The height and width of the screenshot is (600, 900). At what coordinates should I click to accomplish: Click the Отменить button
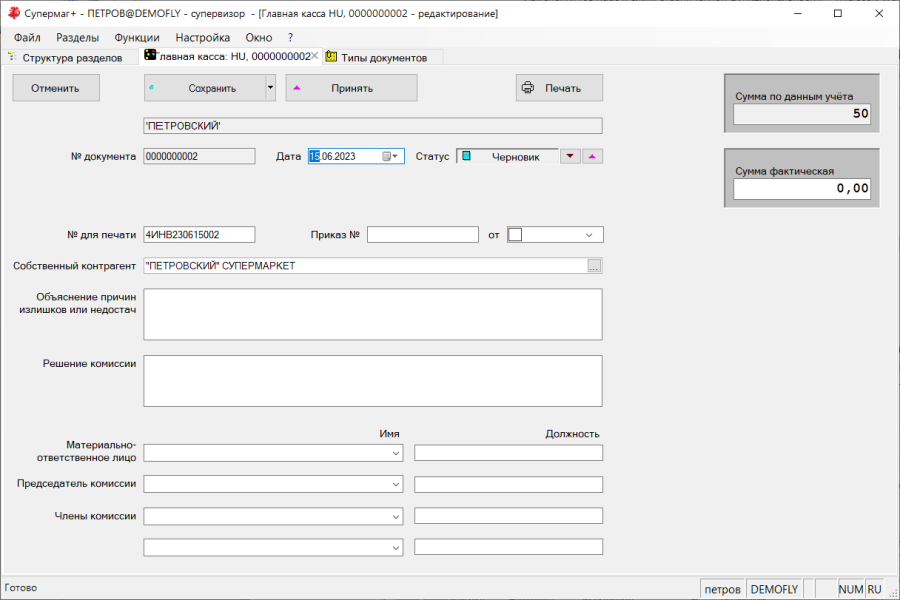pyautogui.click(x=56, y=88)
